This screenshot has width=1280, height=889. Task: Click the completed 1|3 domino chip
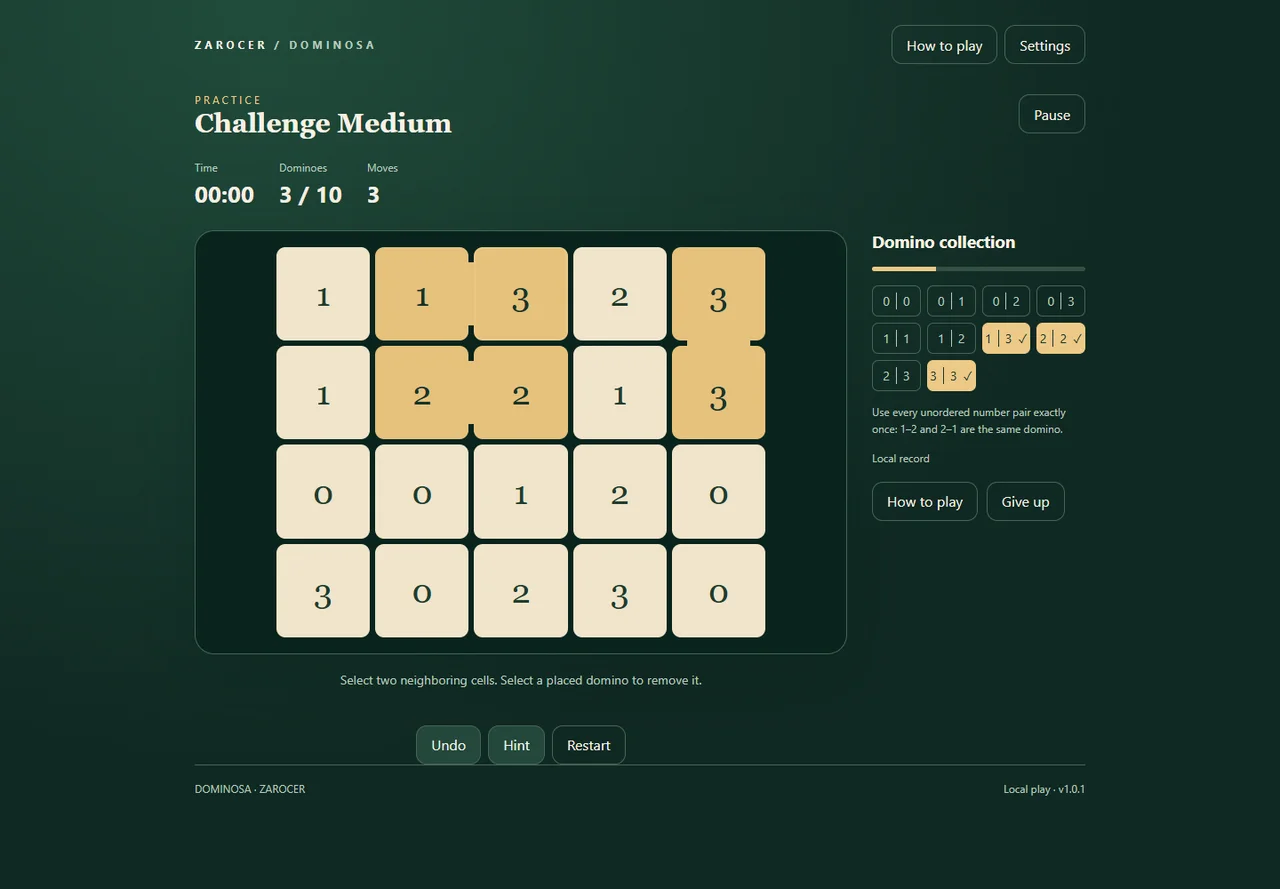1006,338
